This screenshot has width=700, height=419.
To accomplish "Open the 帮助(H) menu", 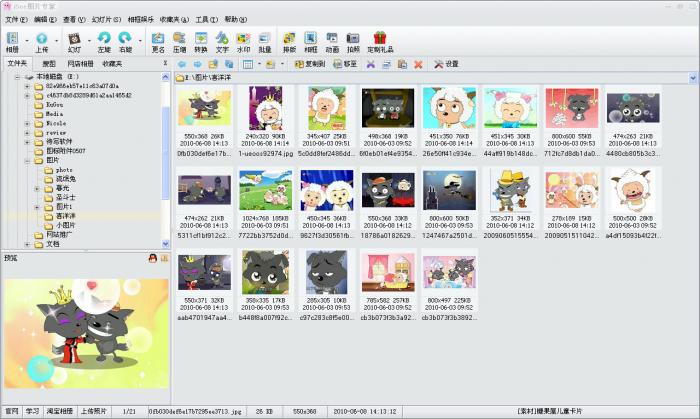I will [x=235, y=20].
